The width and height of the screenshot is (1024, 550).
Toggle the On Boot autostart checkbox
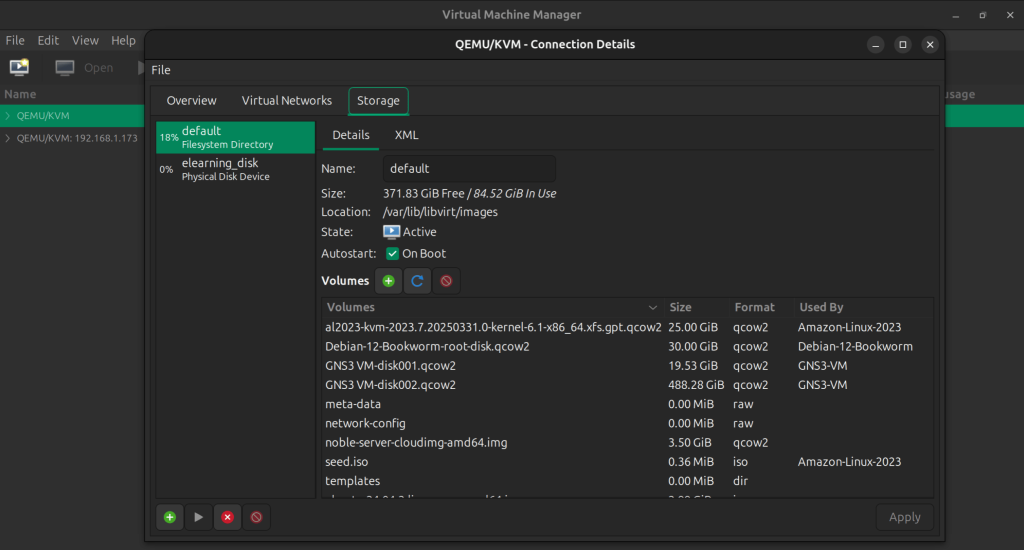click(392, 253)
